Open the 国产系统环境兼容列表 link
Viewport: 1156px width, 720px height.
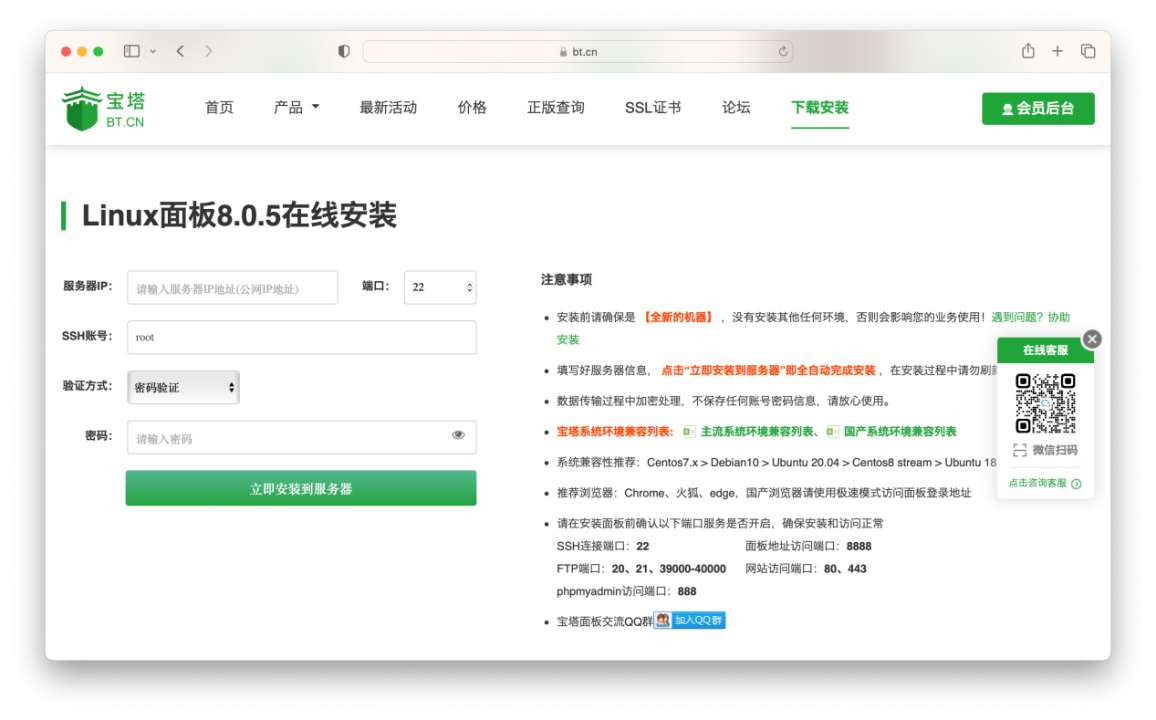tap(900, 432)
